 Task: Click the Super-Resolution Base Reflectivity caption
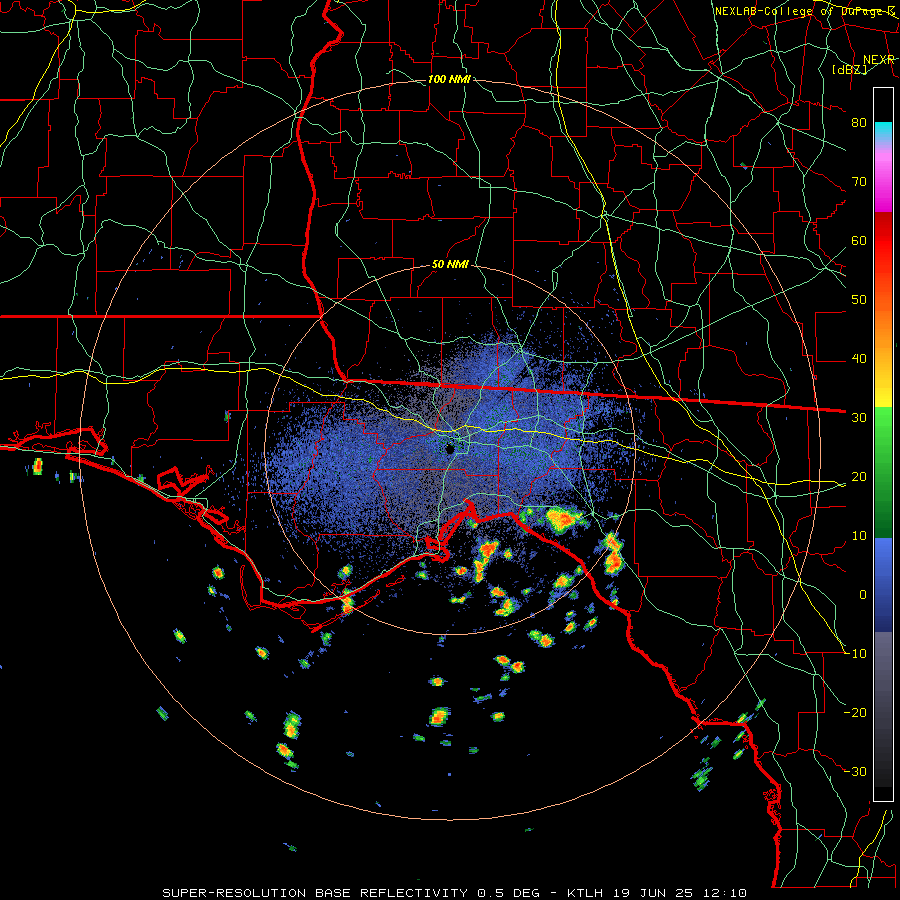454,893
